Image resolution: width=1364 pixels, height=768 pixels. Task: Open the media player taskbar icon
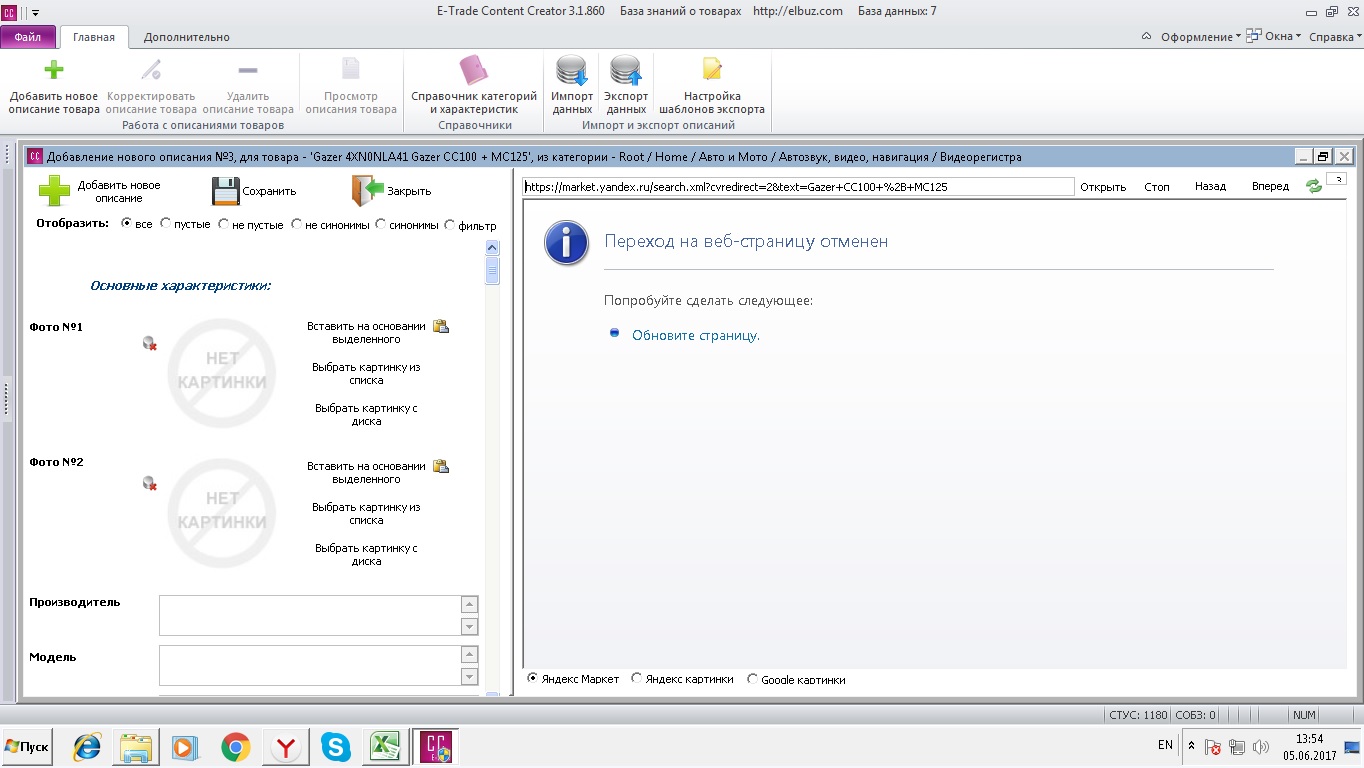(x=186, y=747)
